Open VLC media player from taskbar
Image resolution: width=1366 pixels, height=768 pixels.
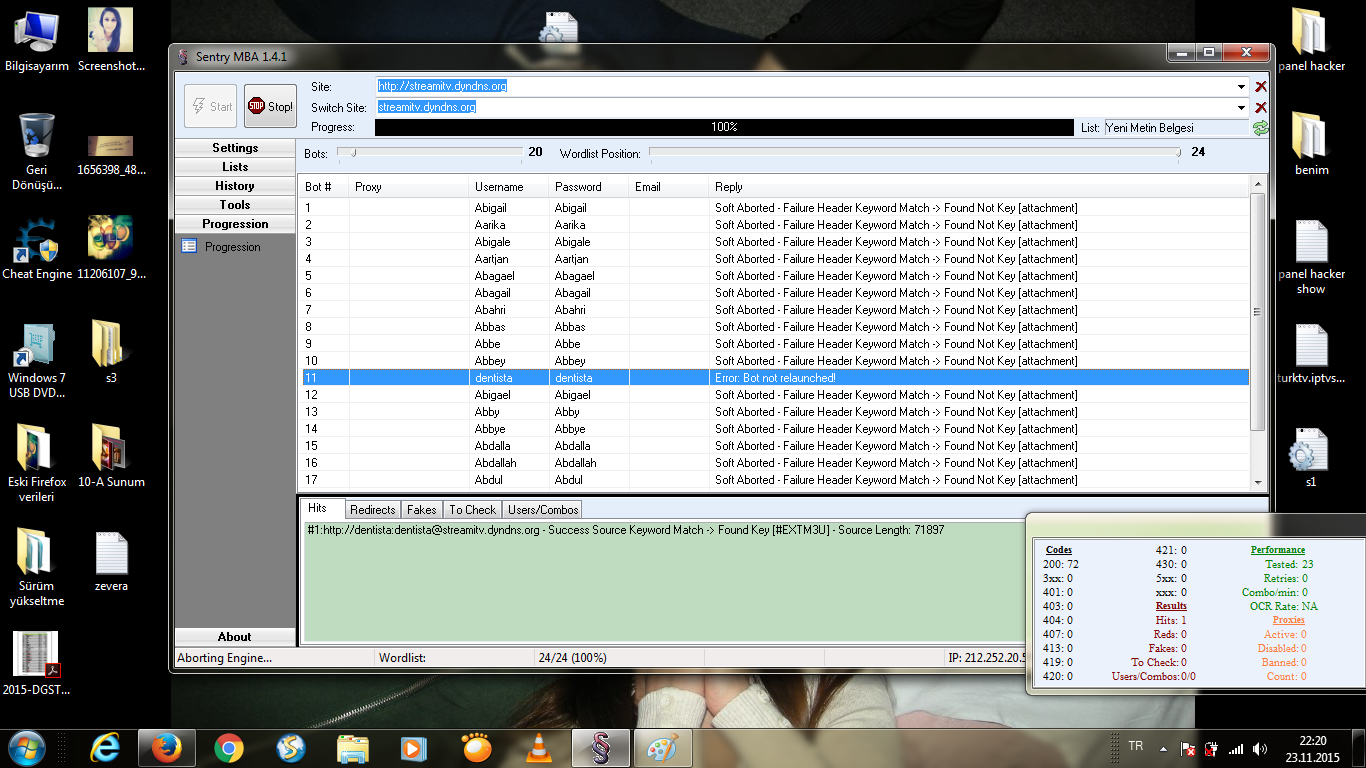point(539,748)
